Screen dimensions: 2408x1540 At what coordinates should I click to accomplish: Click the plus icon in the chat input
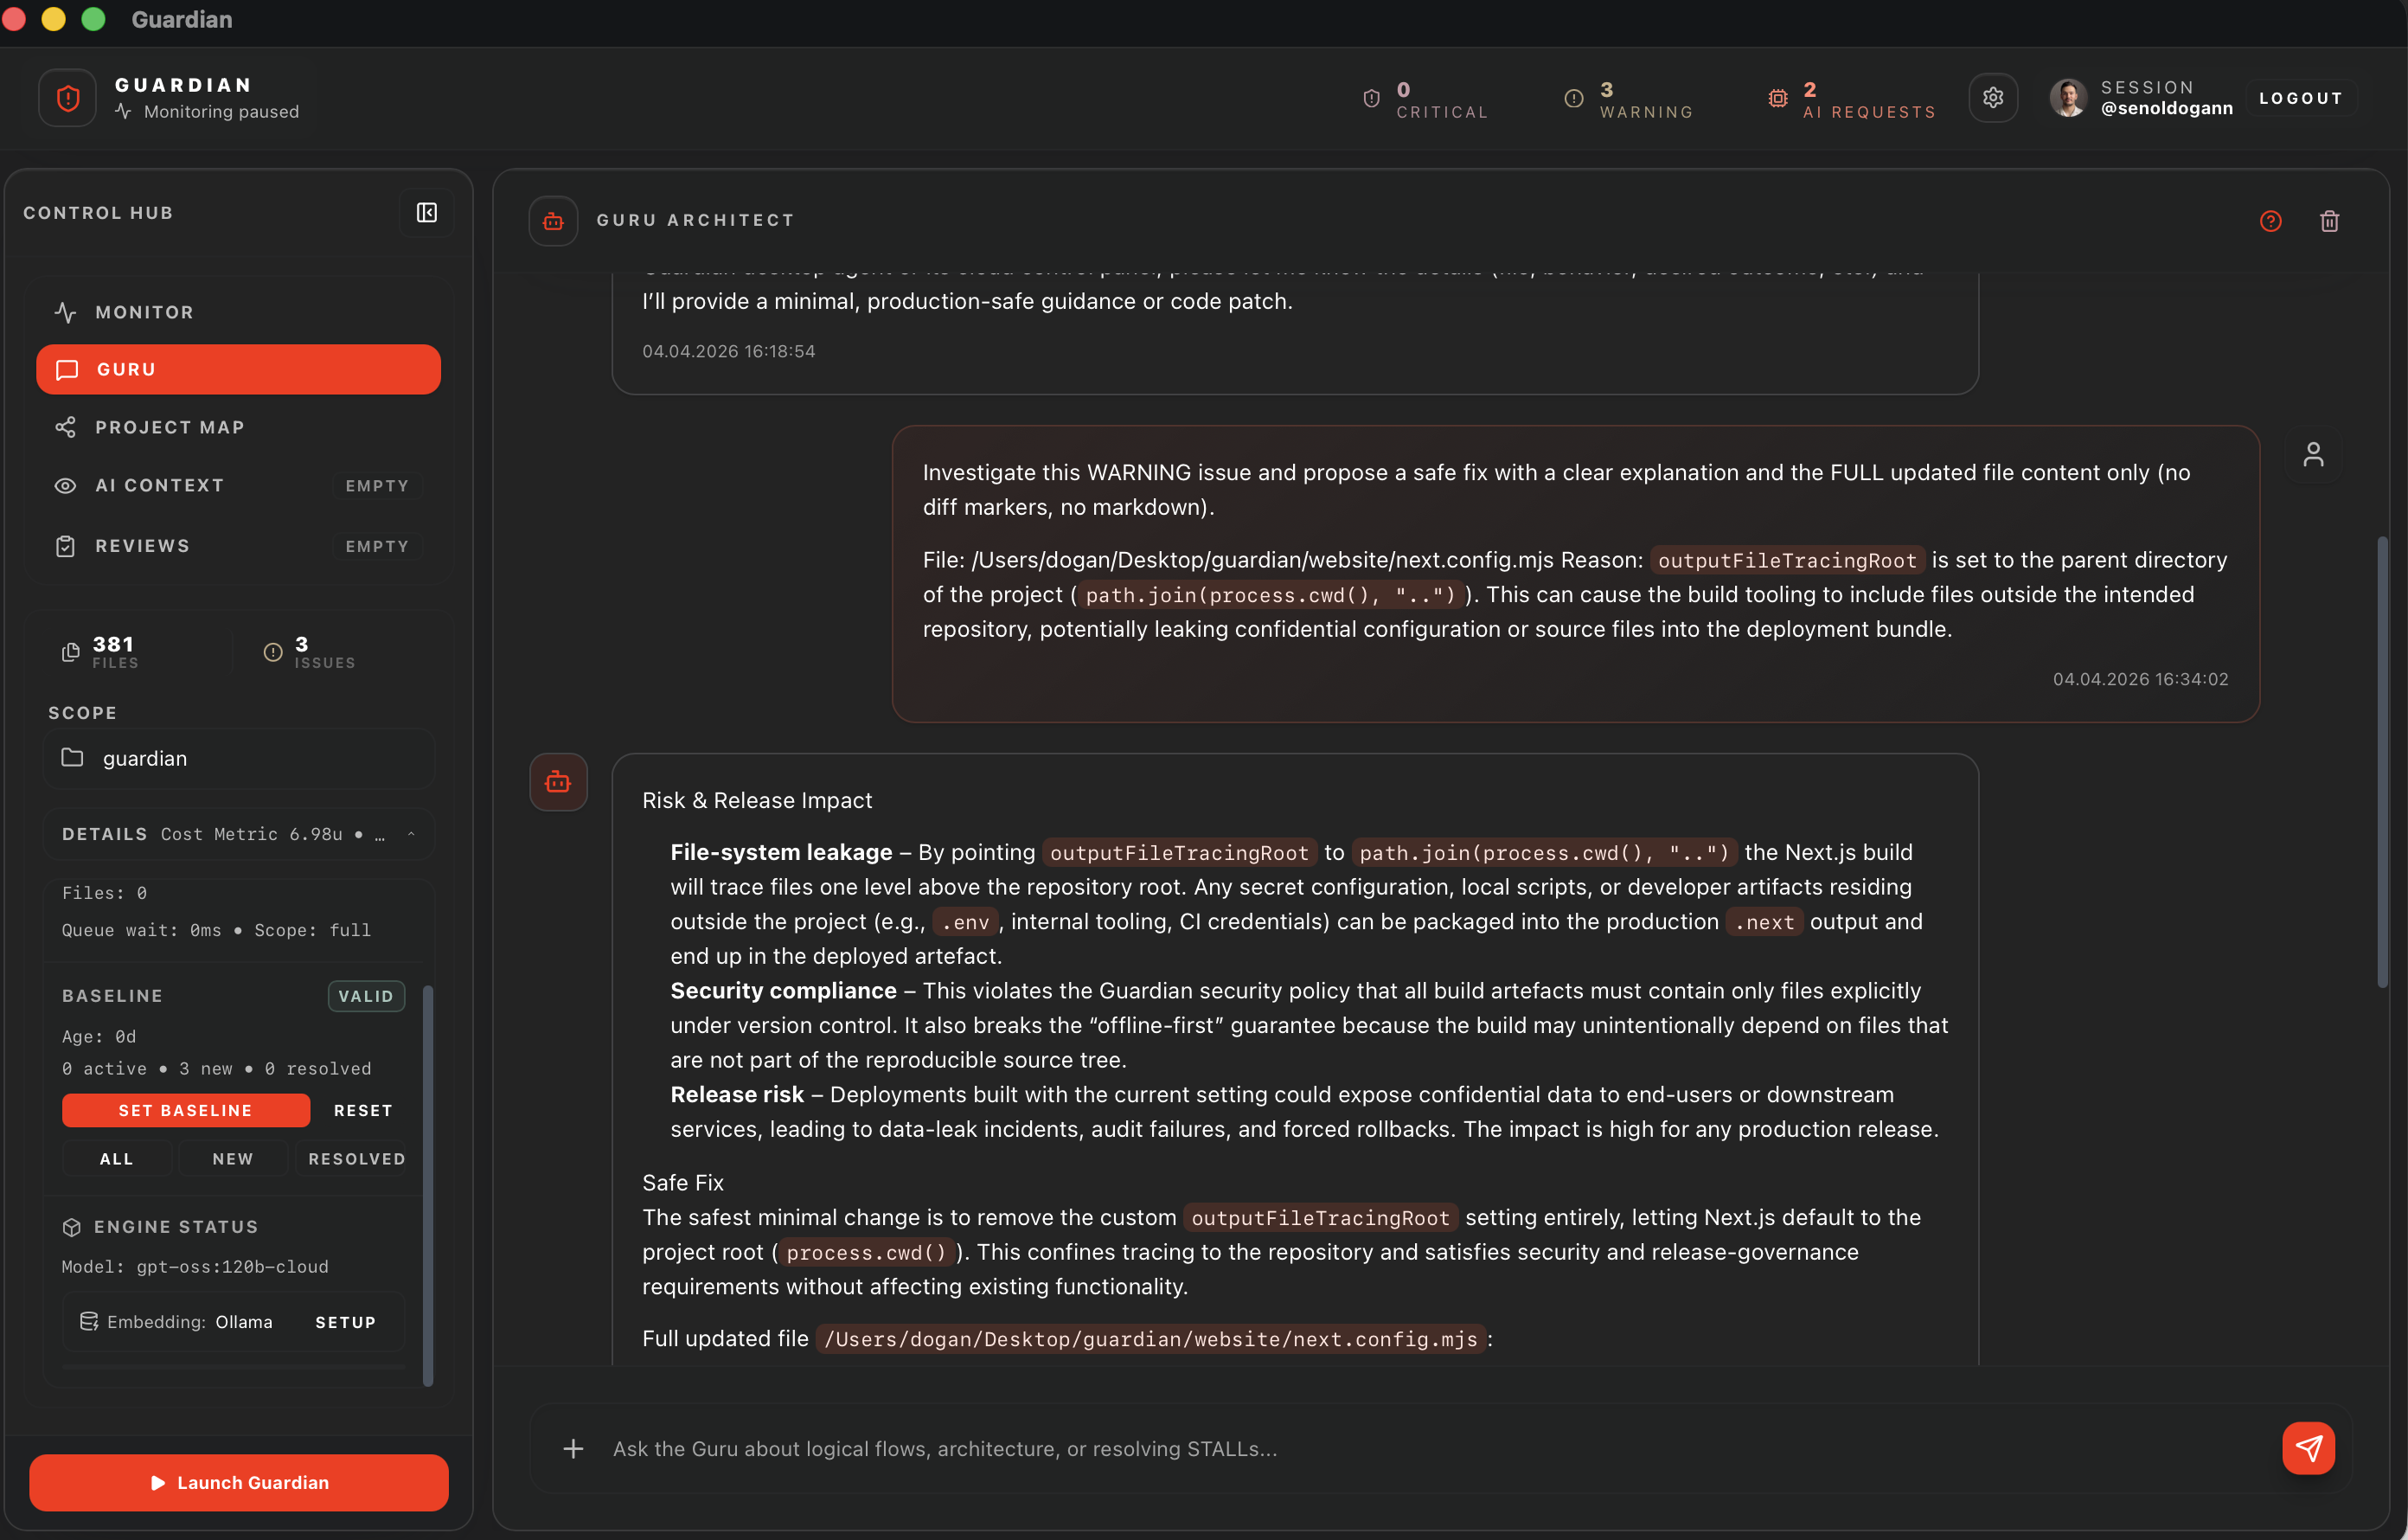coord(573,1448)
